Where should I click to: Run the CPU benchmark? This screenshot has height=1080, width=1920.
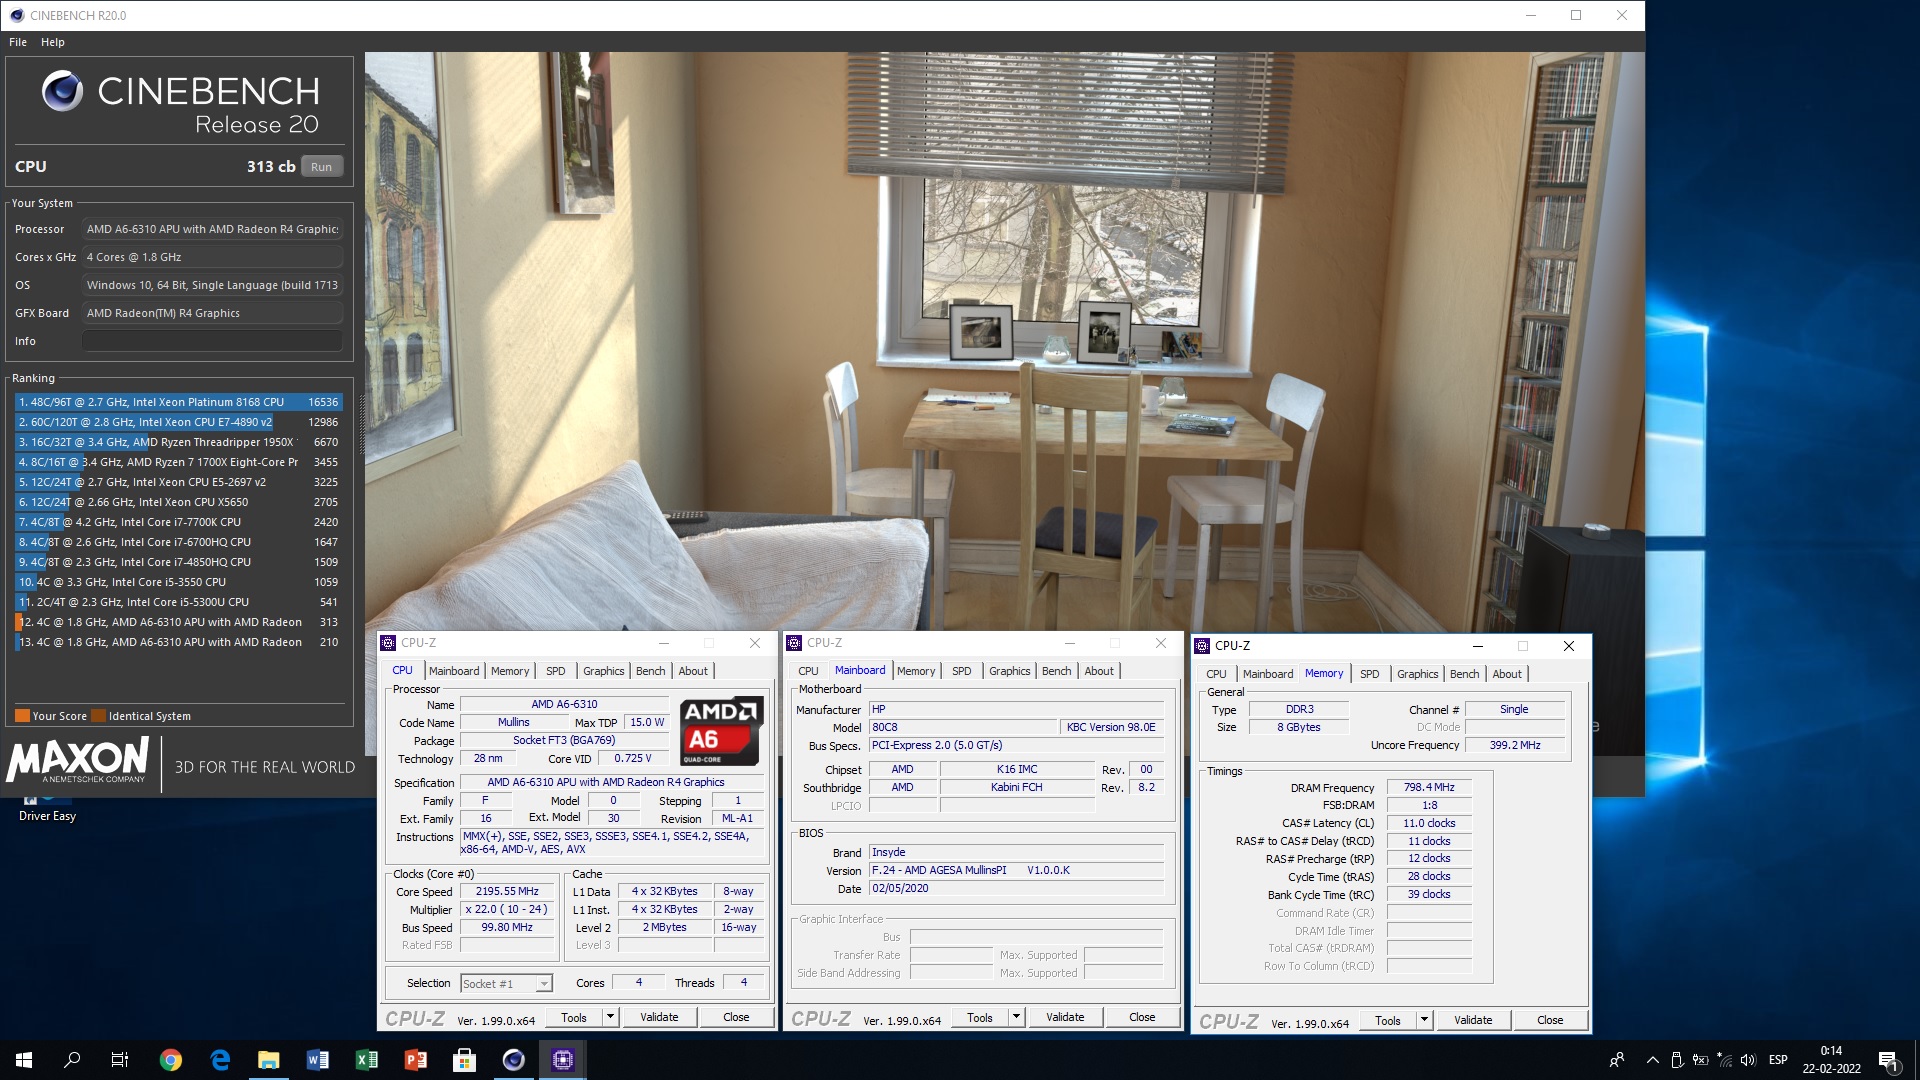point(321,167)
